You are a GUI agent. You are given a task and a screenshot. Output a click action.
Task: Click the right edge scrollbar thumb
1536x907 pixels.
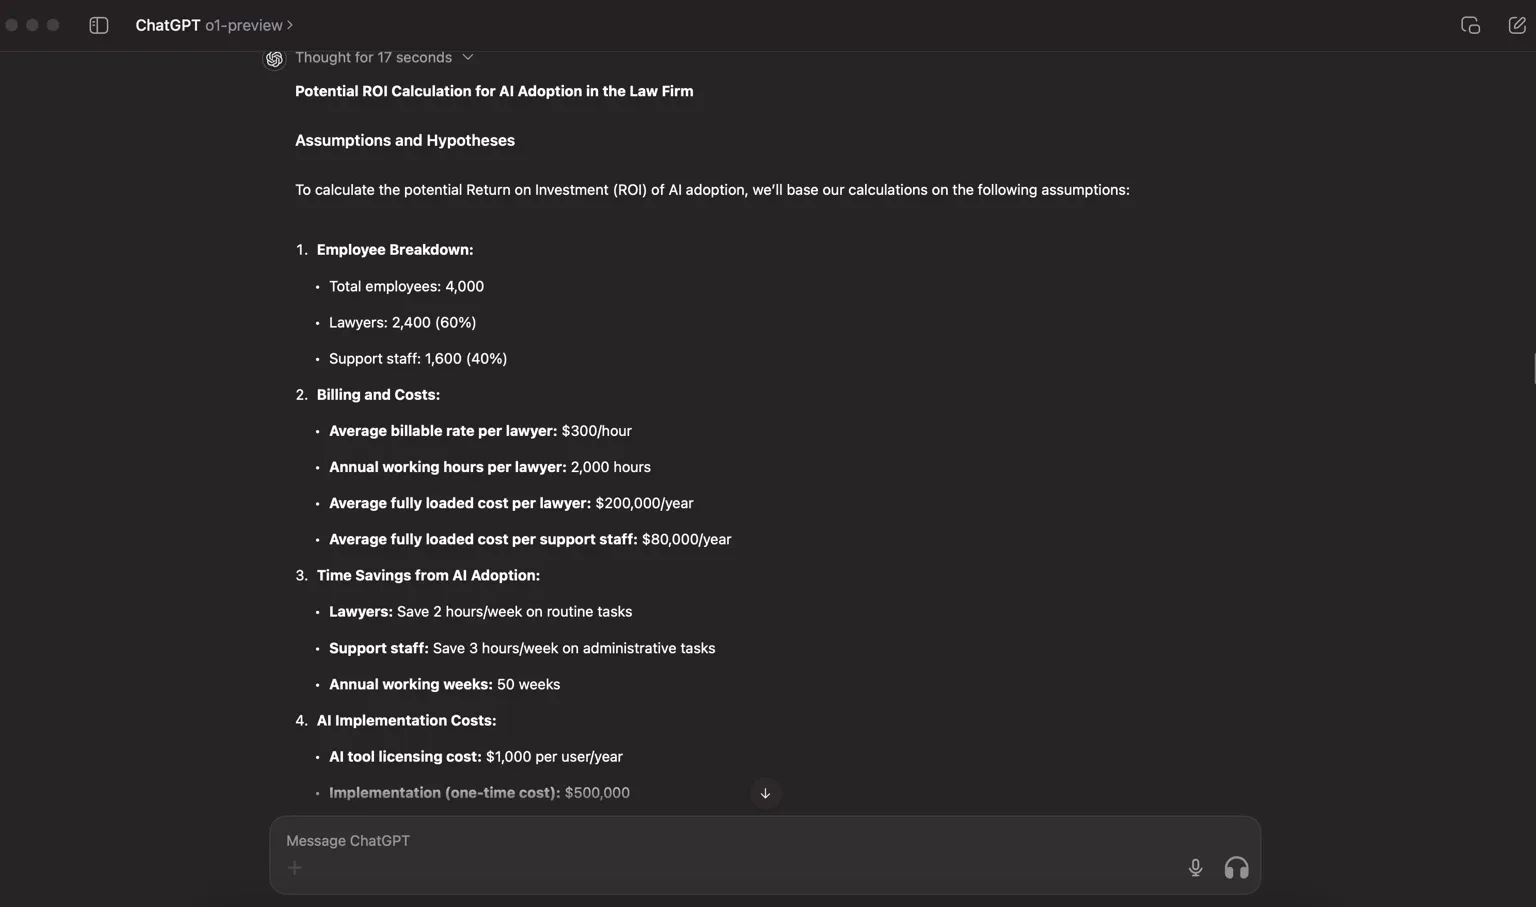[1533, 368]
